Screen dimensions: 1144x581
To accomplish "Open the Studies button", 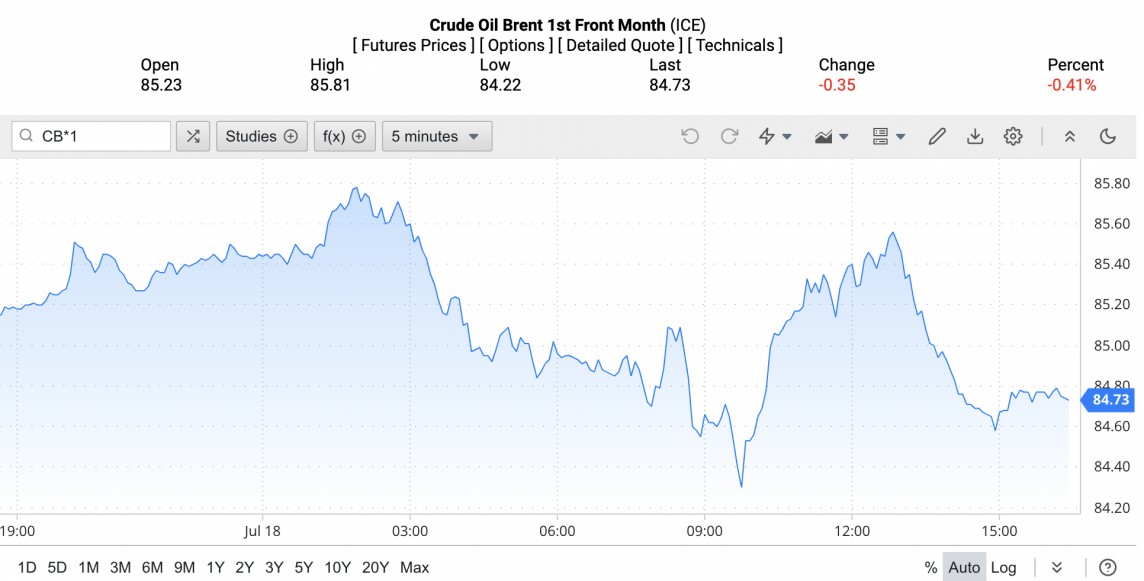I will 261,136.
